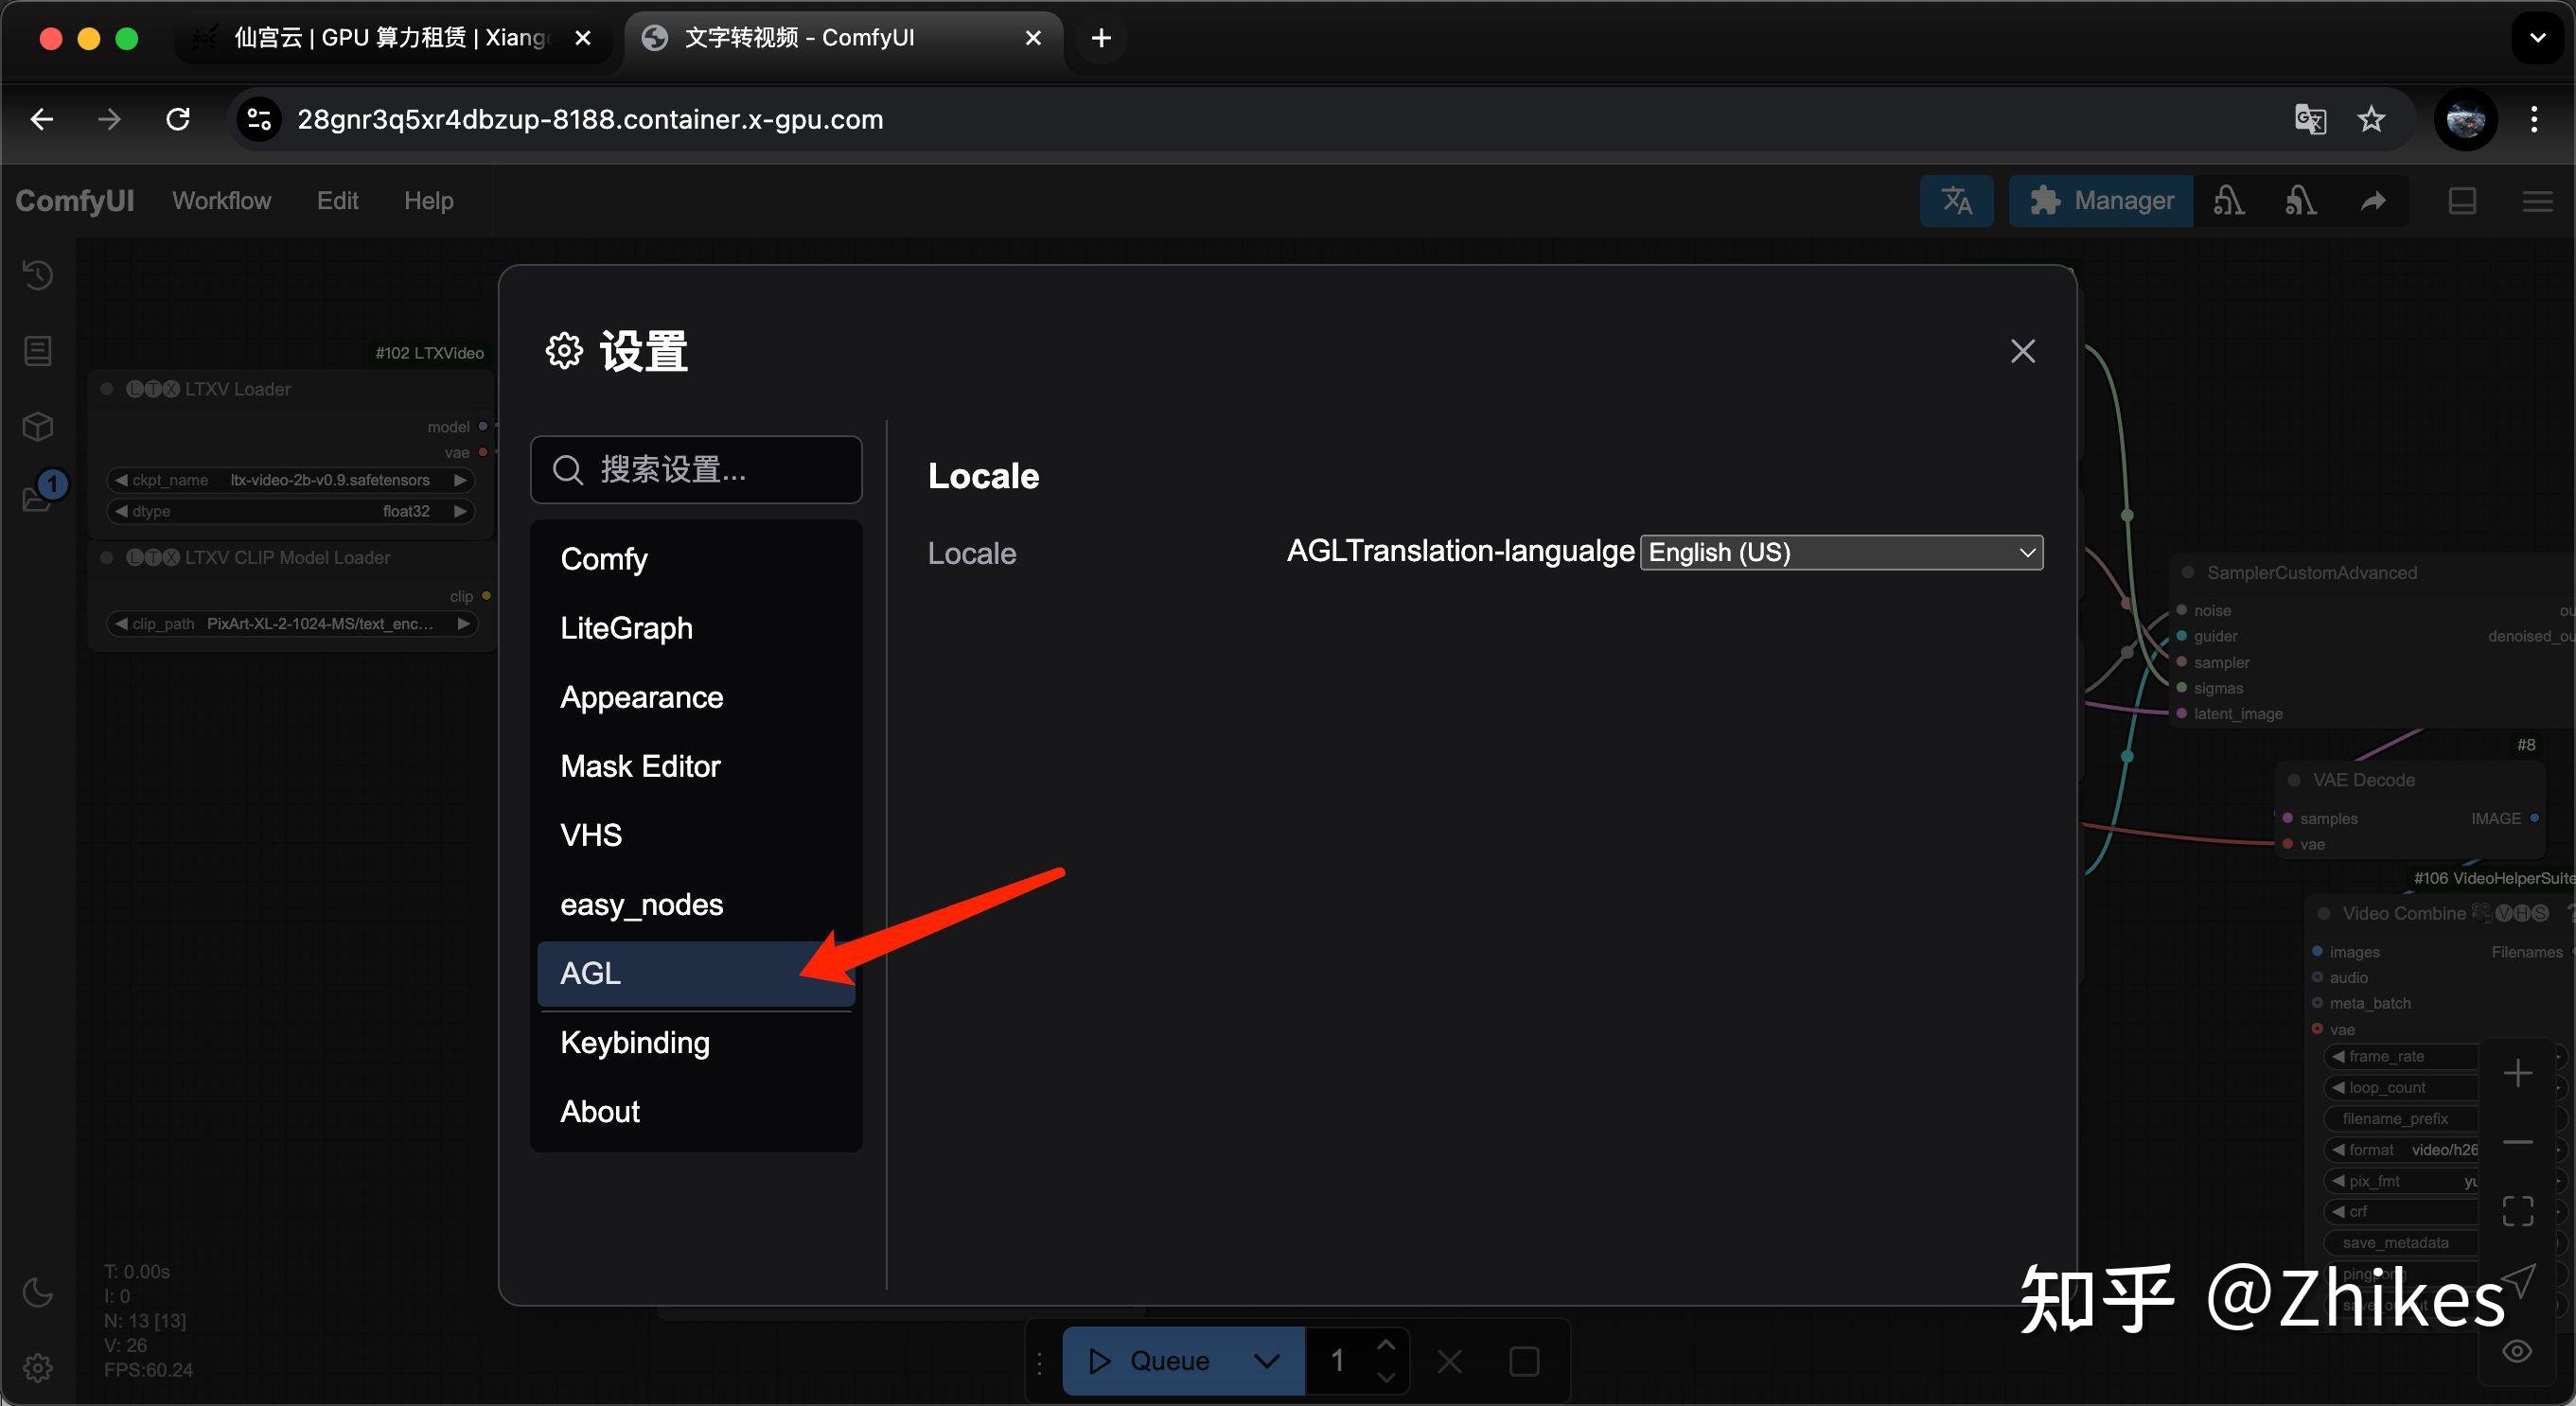This screenshot has width=2576, height=1406.
Task: Open the AGLTranslation language dropdown
Action: 1841,552
